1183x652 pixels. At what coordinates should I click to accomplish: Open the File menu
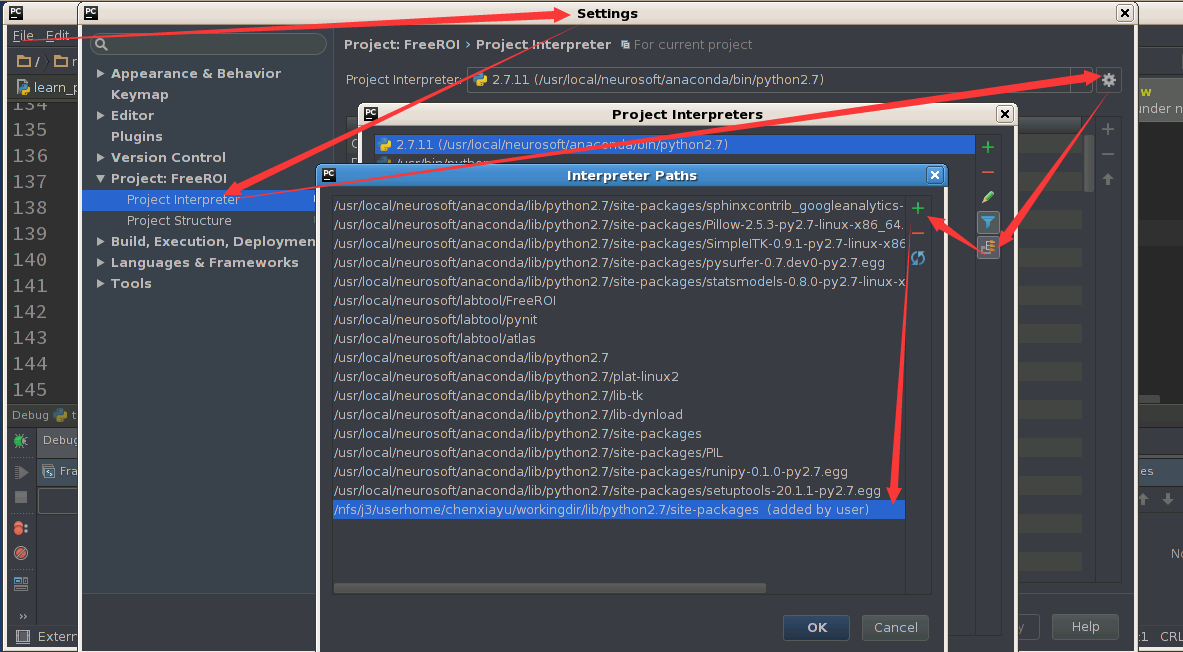click(22, 34)
